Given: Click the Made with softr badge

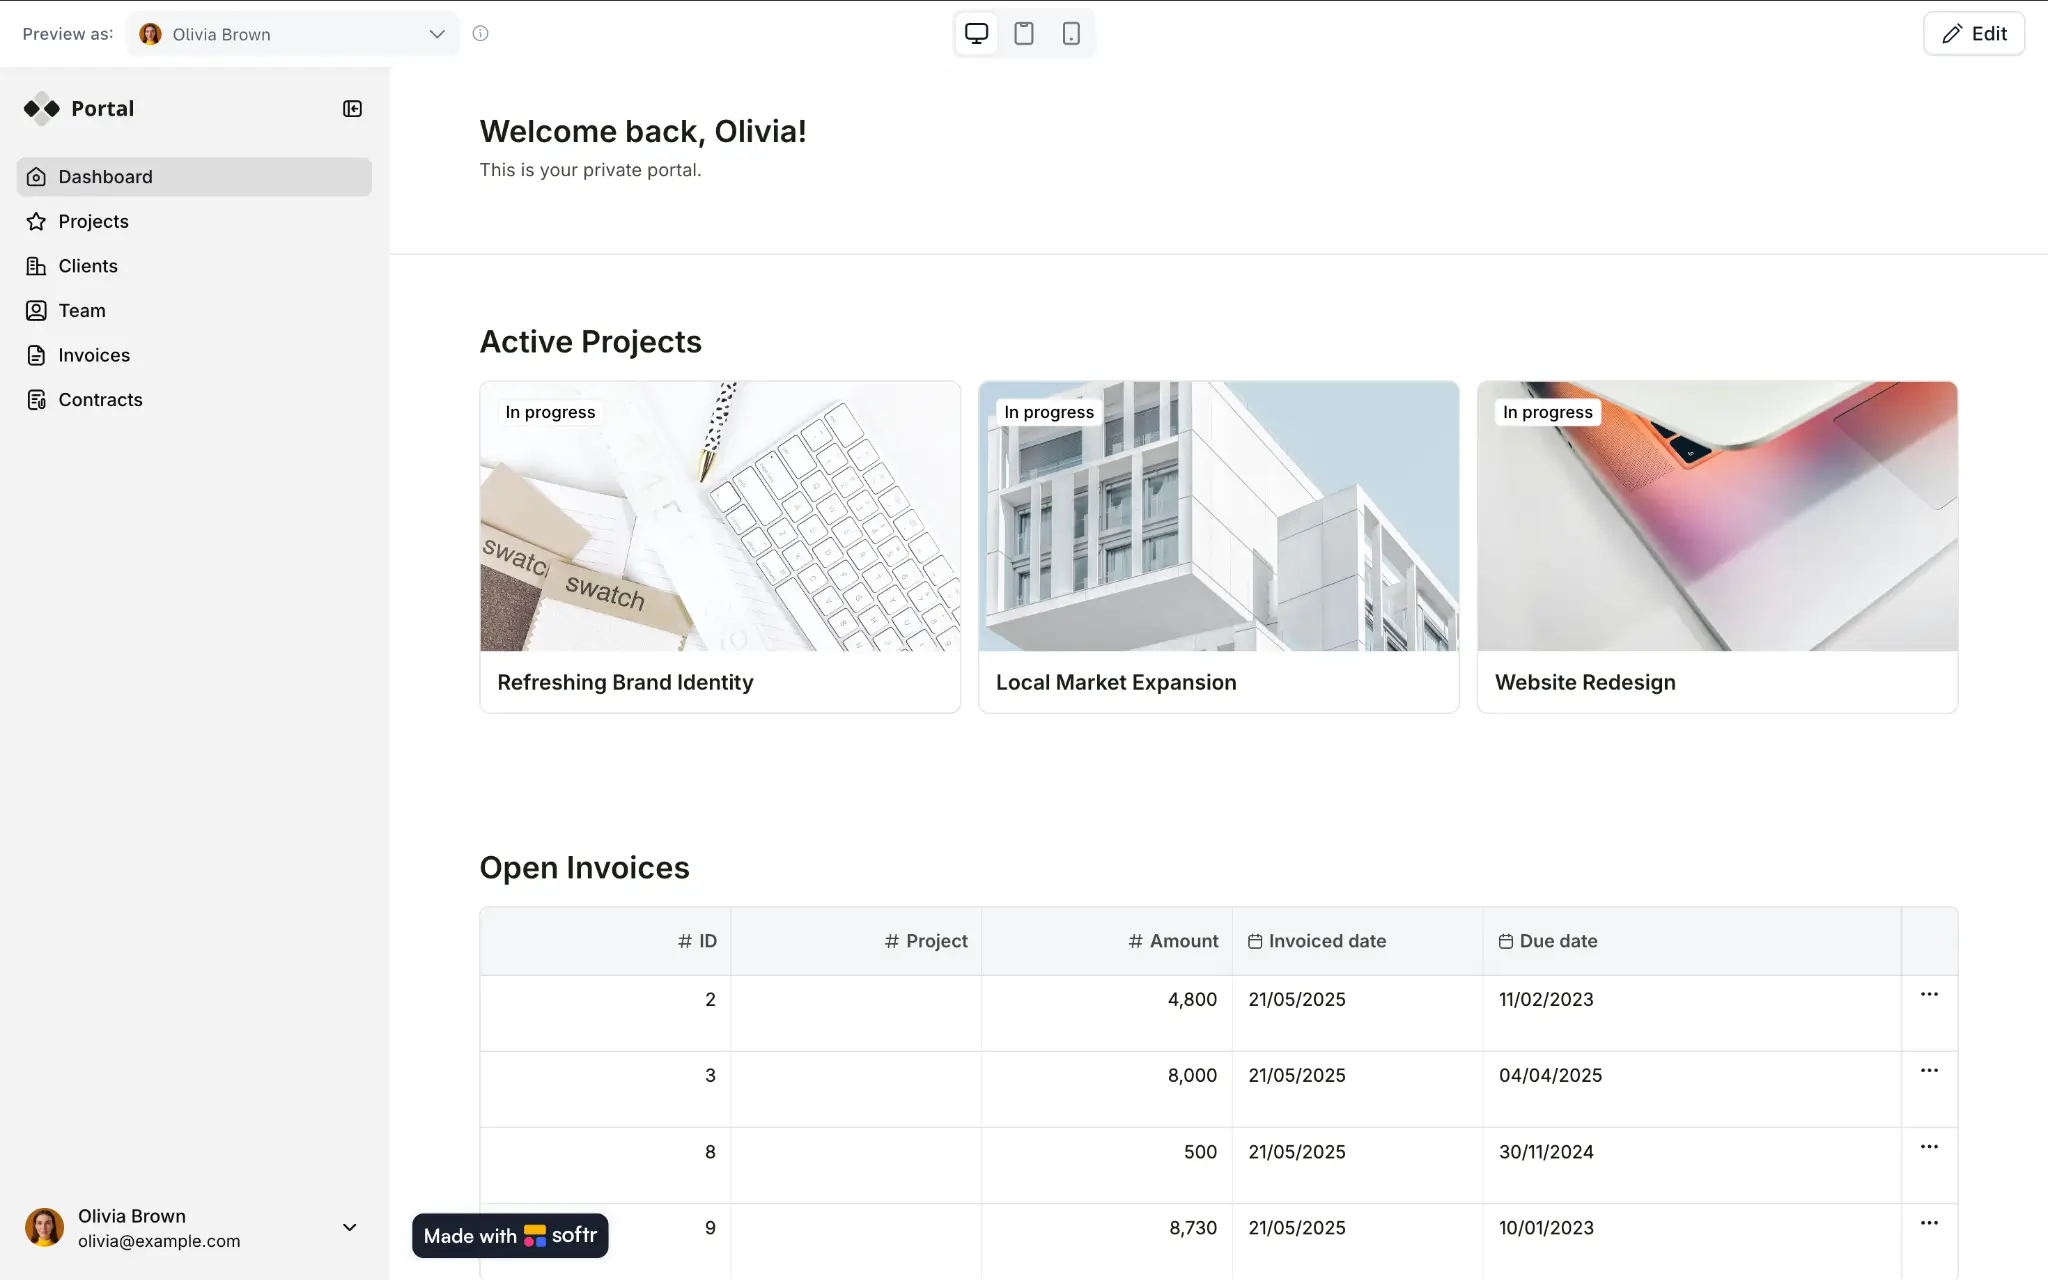Looking at the screenshot, I should (510, 1236).
